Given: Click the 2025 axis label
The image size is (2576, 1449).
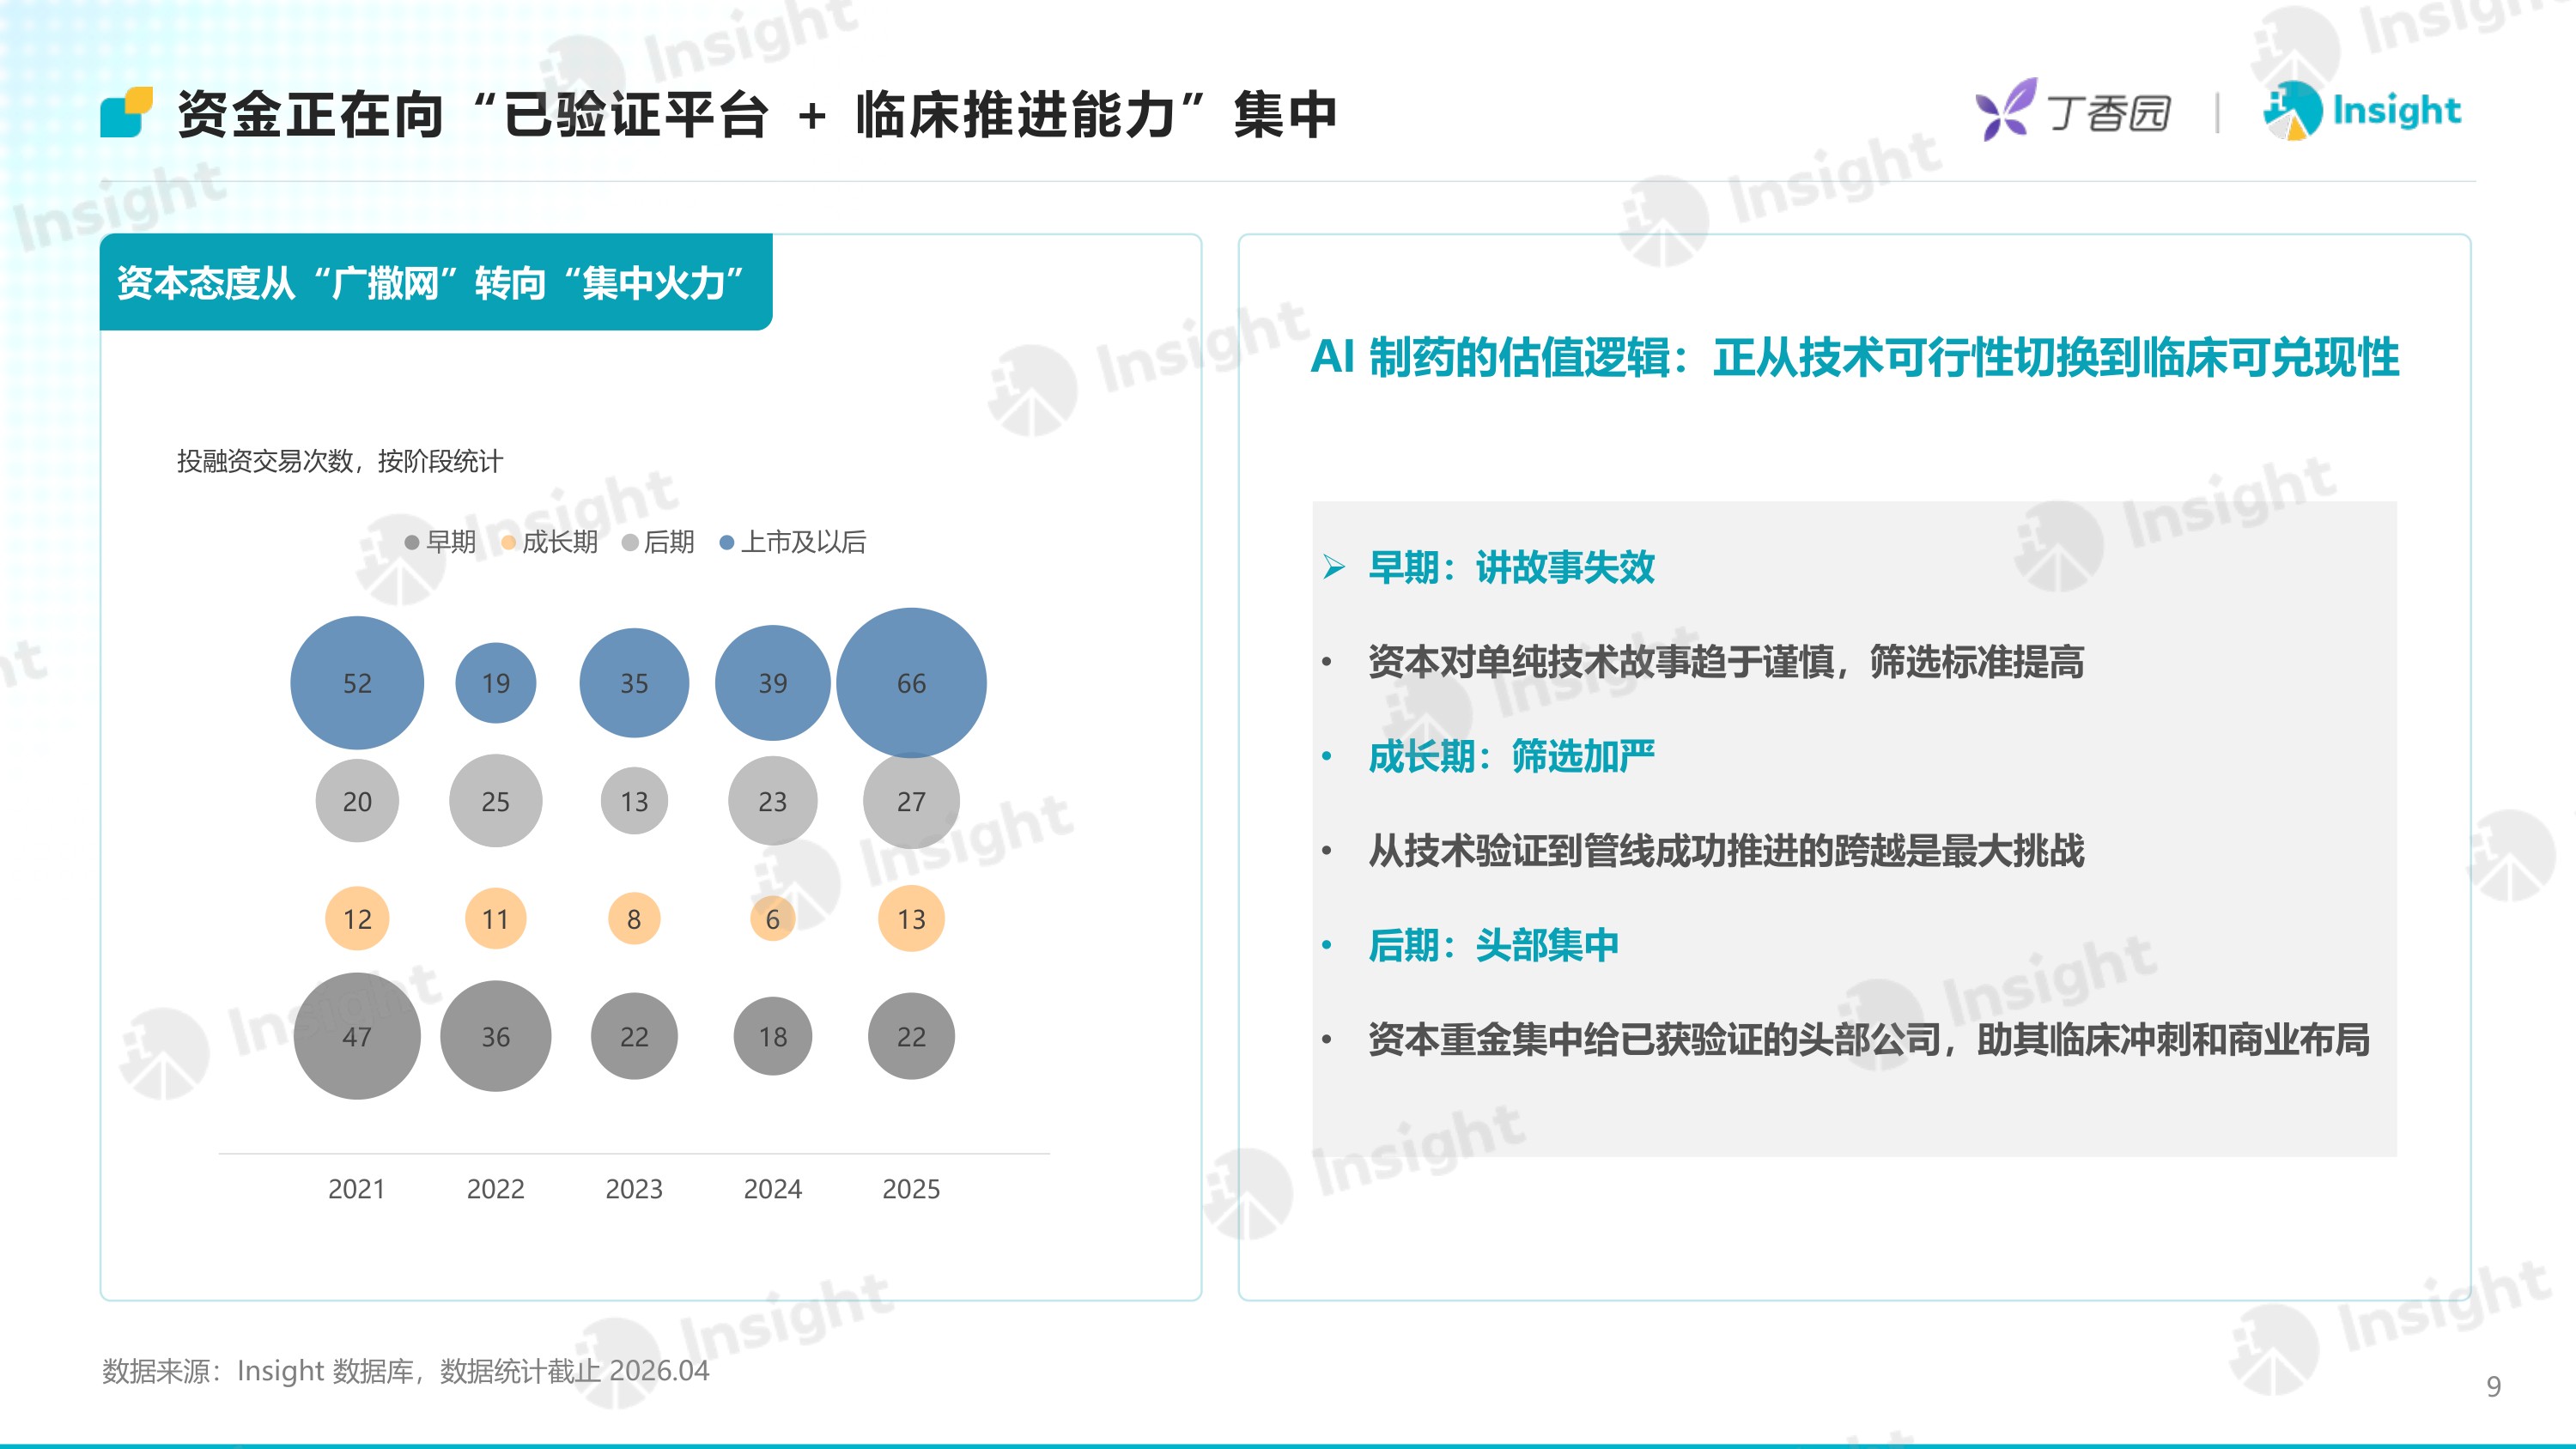Looking at the screenshot, I should click(x=911, y=1189).
